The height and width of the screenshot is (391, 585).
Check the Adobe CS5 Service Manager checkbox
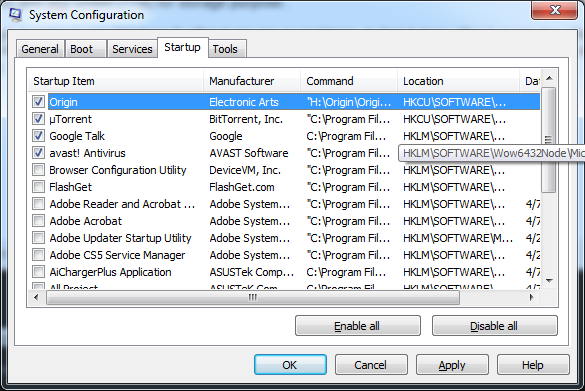[38, 255]
